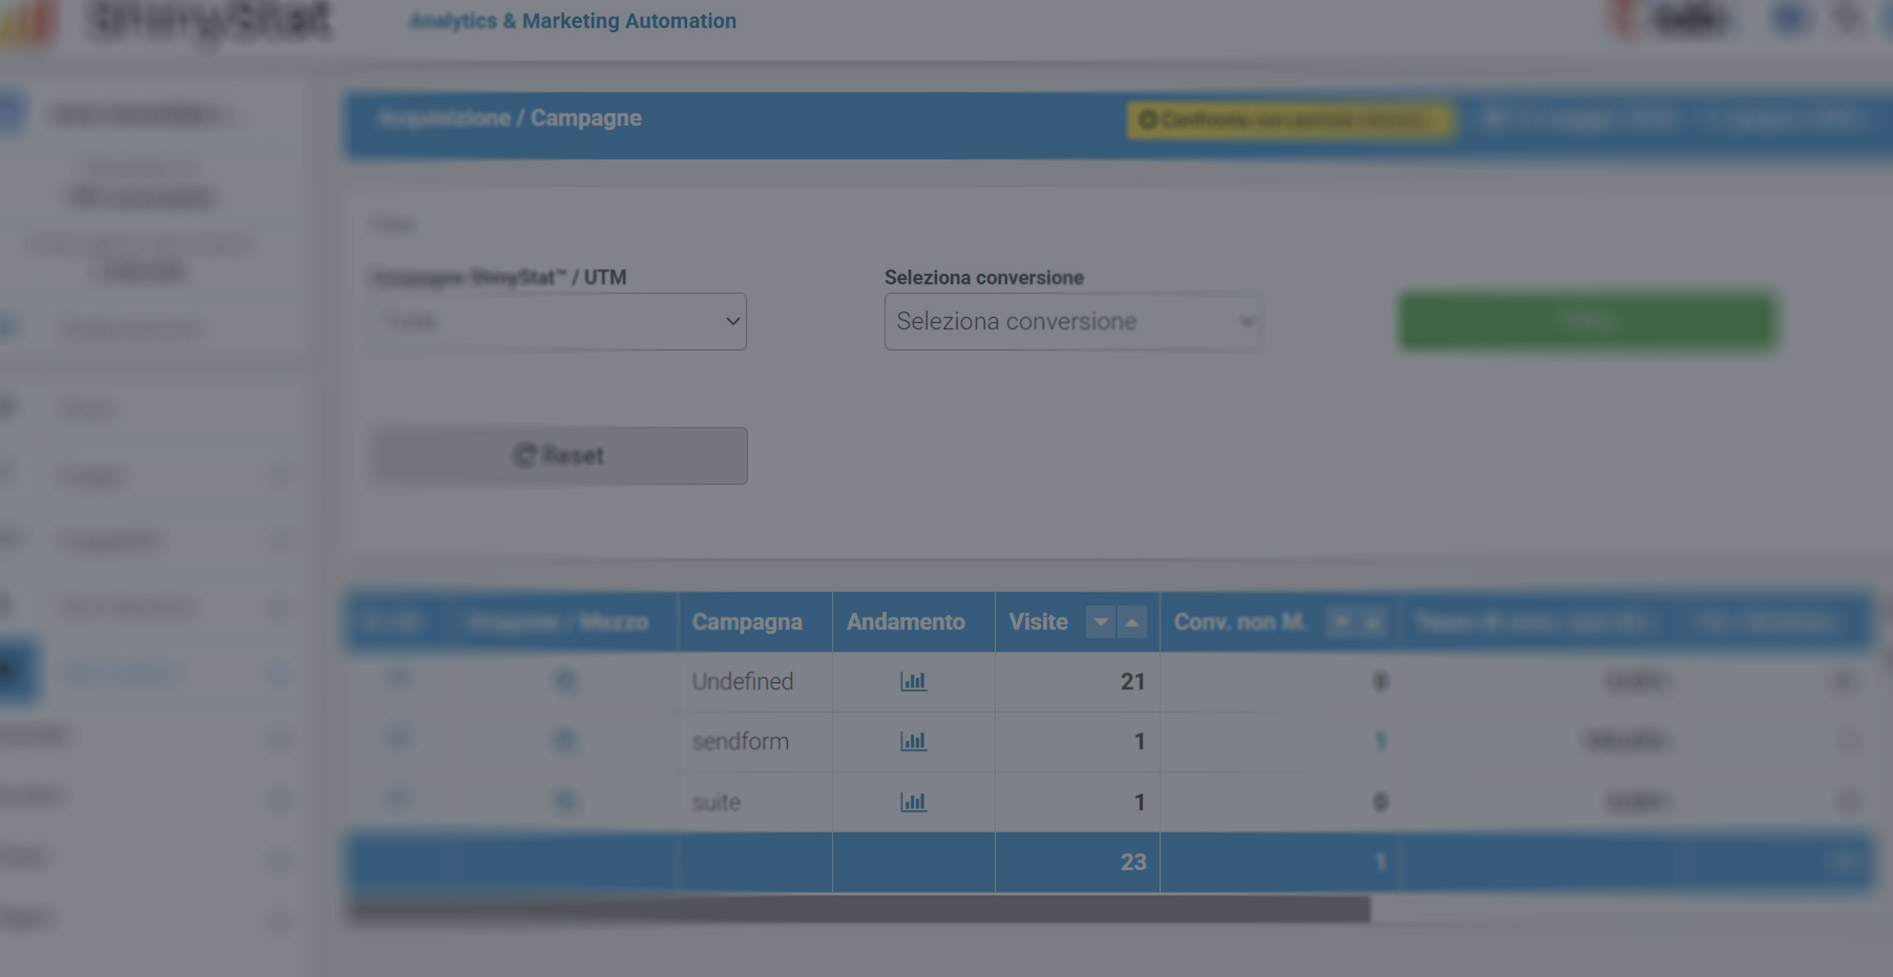
Task: Click the Andamento column header
Action: click(x=906, y=622)
